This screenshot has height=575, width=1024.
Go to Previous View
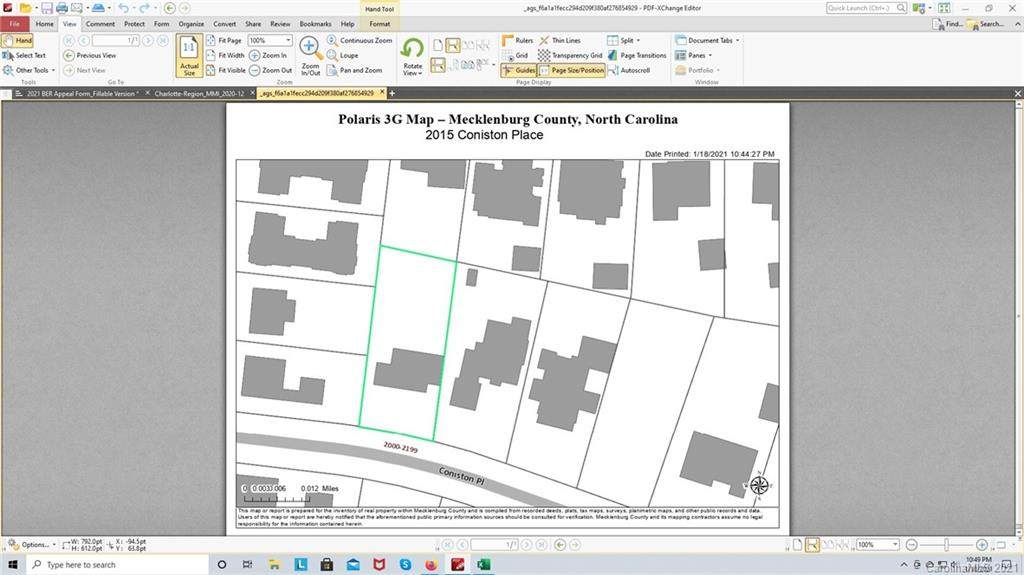[x=90, y=56]
